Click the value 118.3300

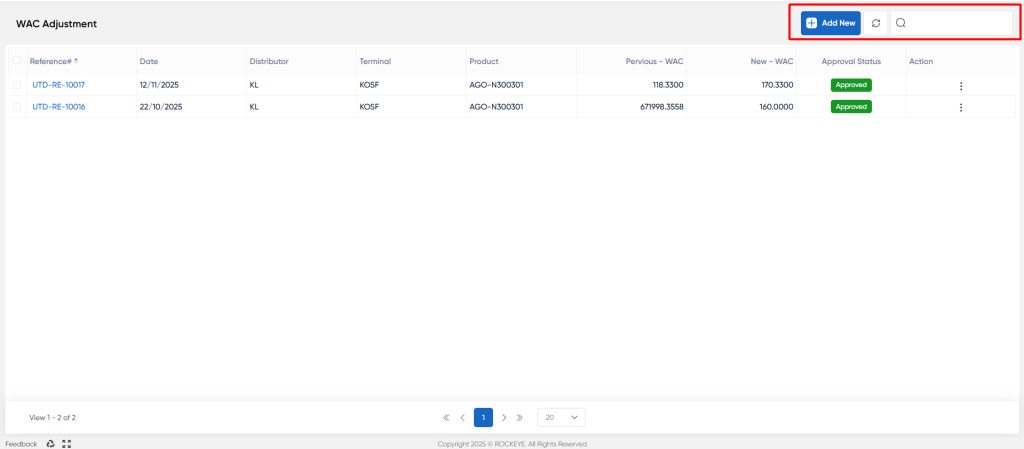pos(667,85)
